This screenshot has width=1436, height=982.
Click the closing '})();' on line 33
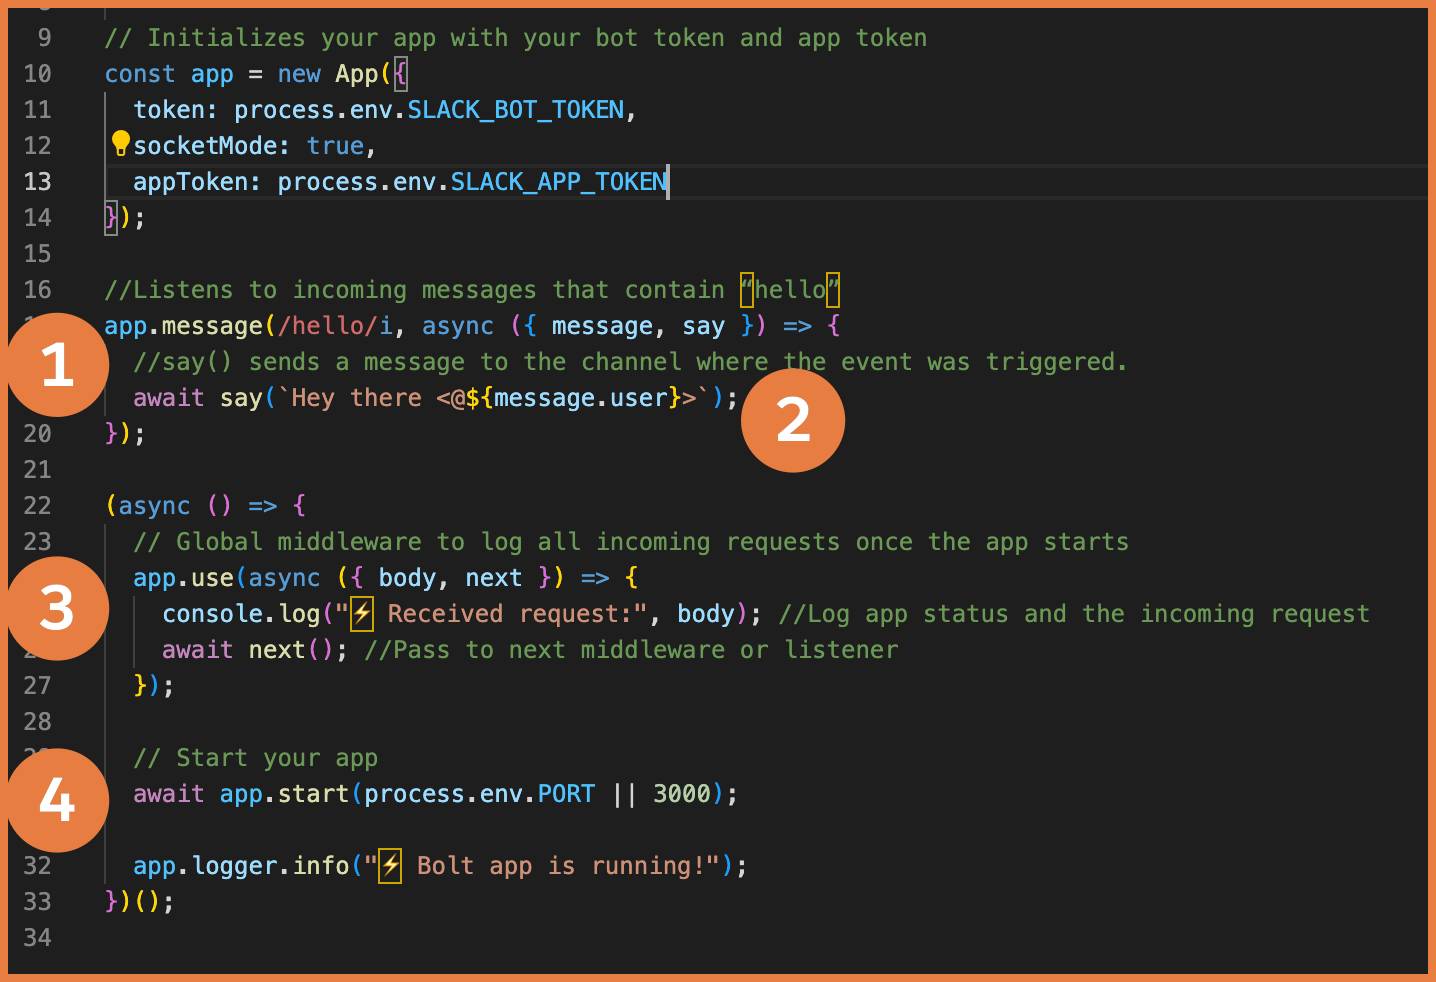pos(139,902)
